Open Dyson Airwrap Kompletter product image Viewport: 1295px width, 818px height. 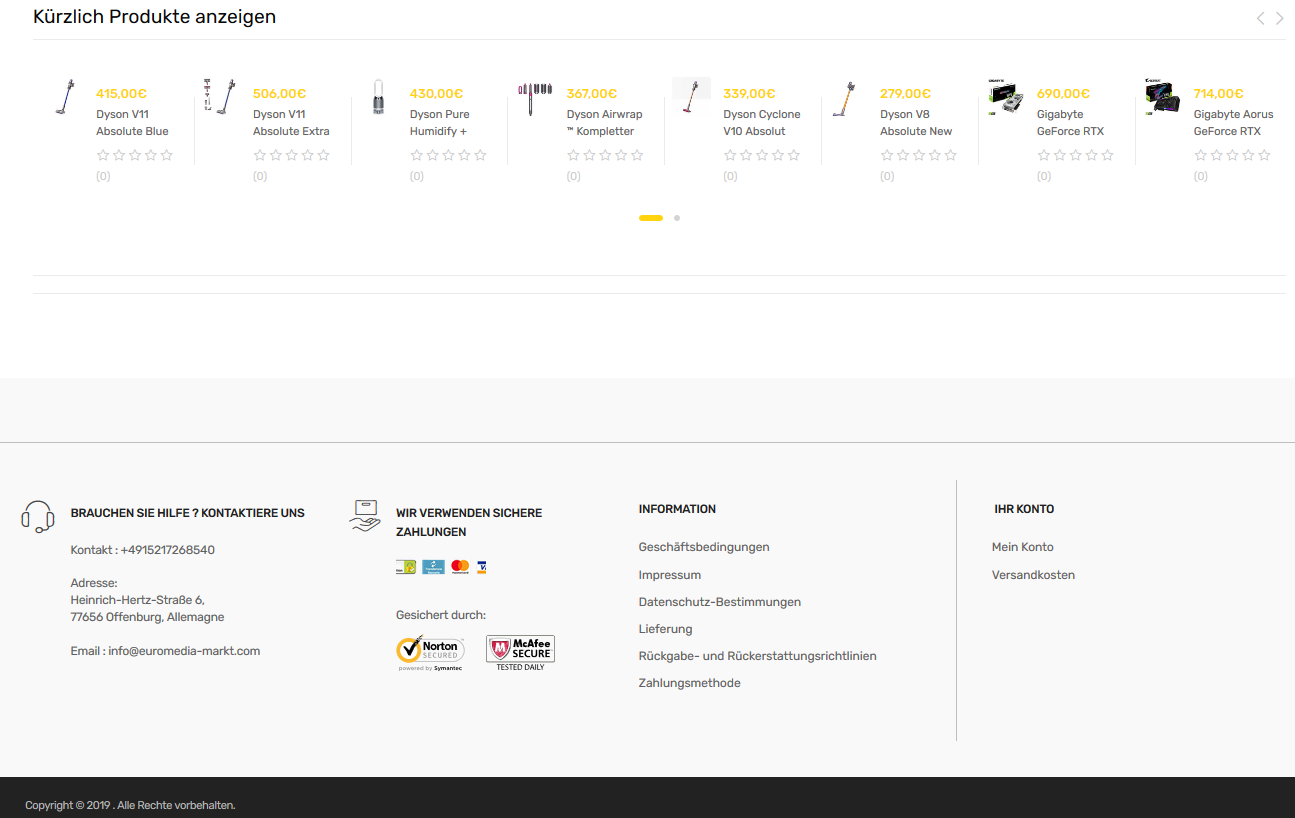click(x=535, y=97)
